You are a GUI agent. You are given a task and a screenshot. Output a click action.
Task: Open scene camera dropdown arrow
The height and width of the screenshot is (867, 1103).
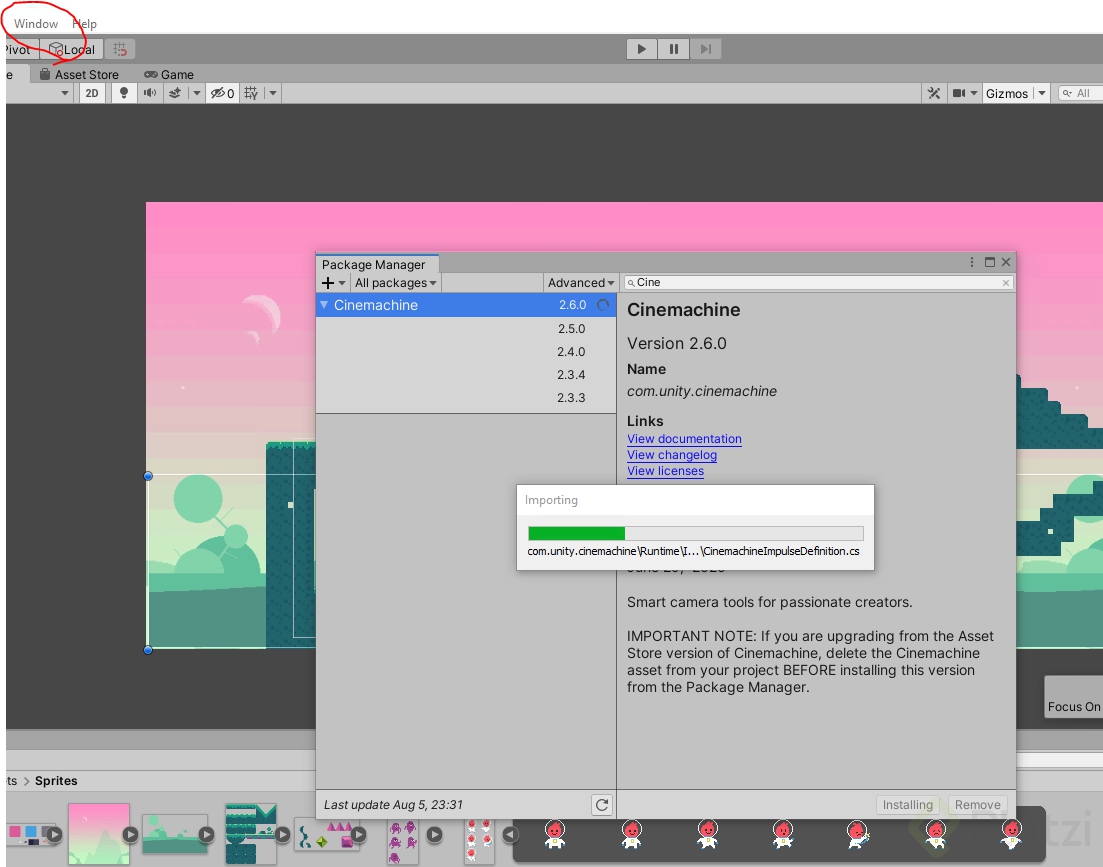pyautogui.click(x=974, y=93)
